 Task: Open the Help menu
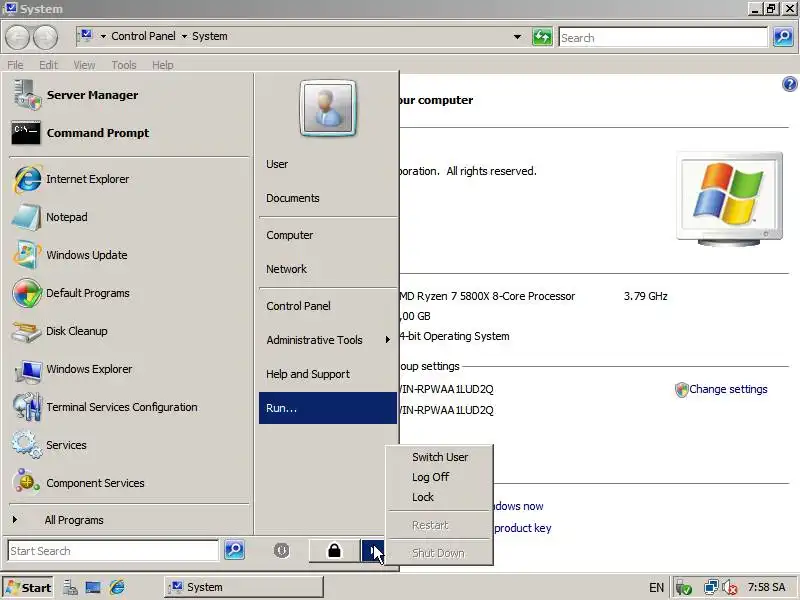click(163, 65)
